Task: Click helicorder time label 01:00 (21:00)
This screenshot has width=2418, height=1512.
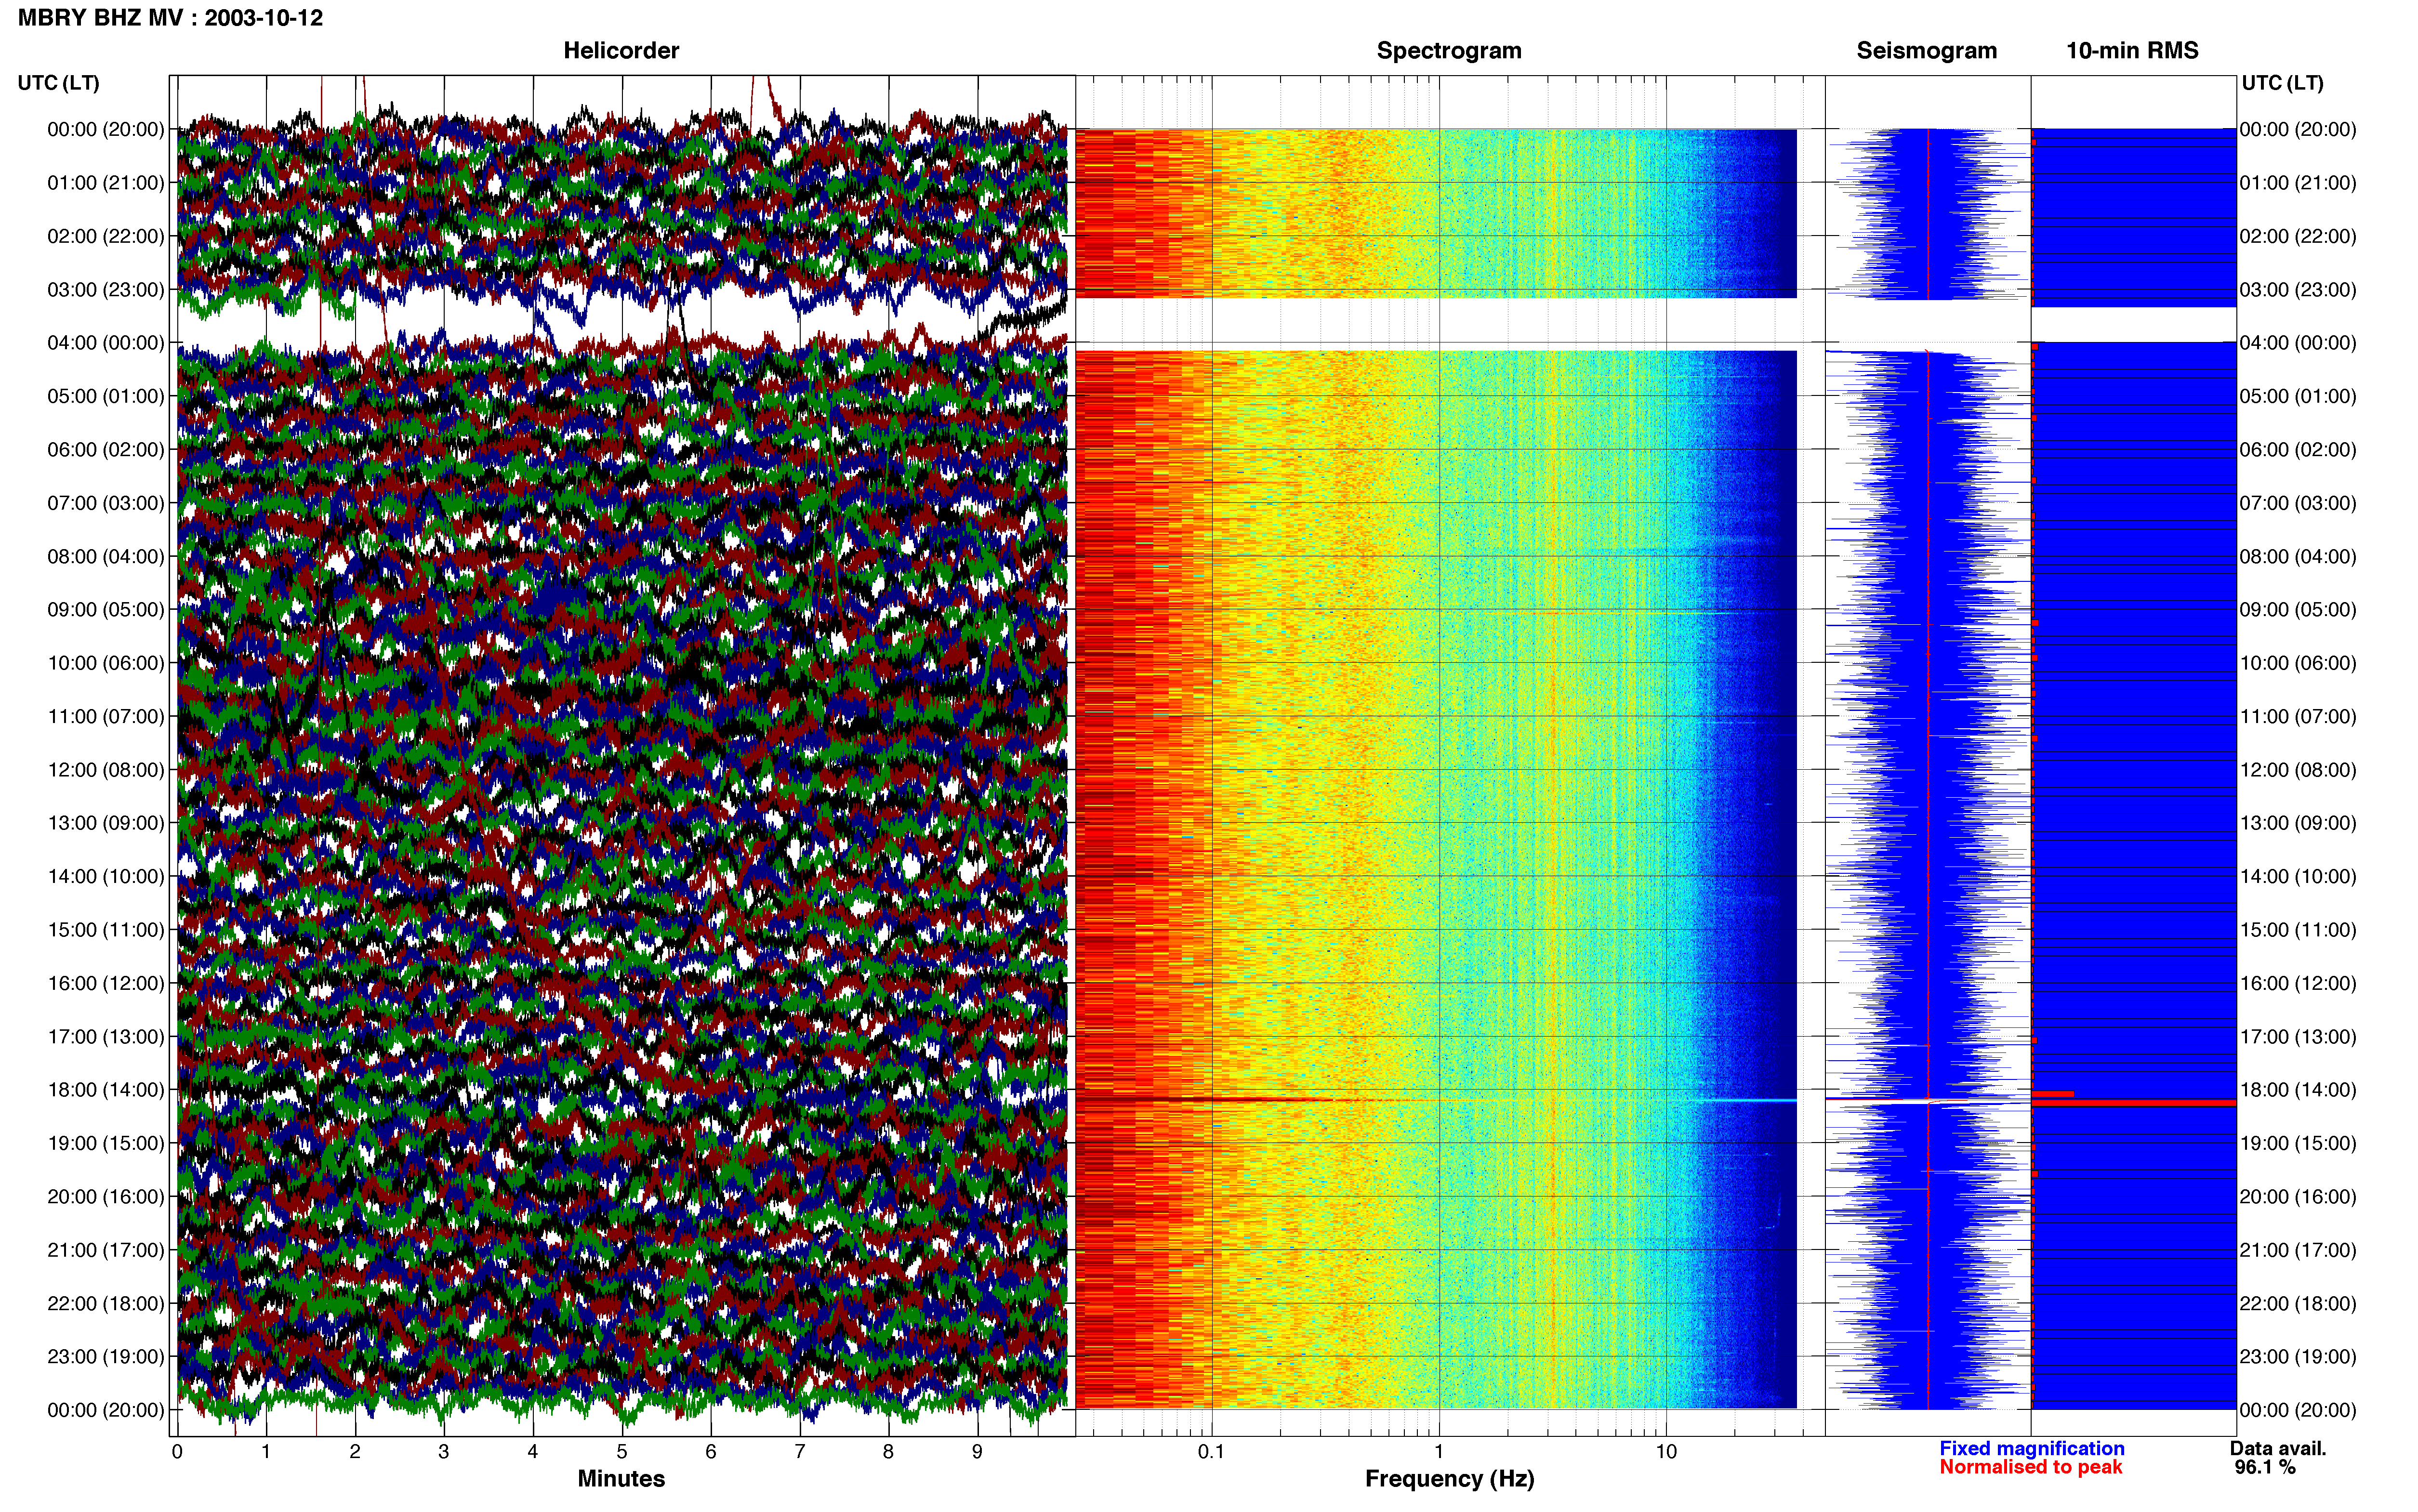Action: (x=106, y=183)
